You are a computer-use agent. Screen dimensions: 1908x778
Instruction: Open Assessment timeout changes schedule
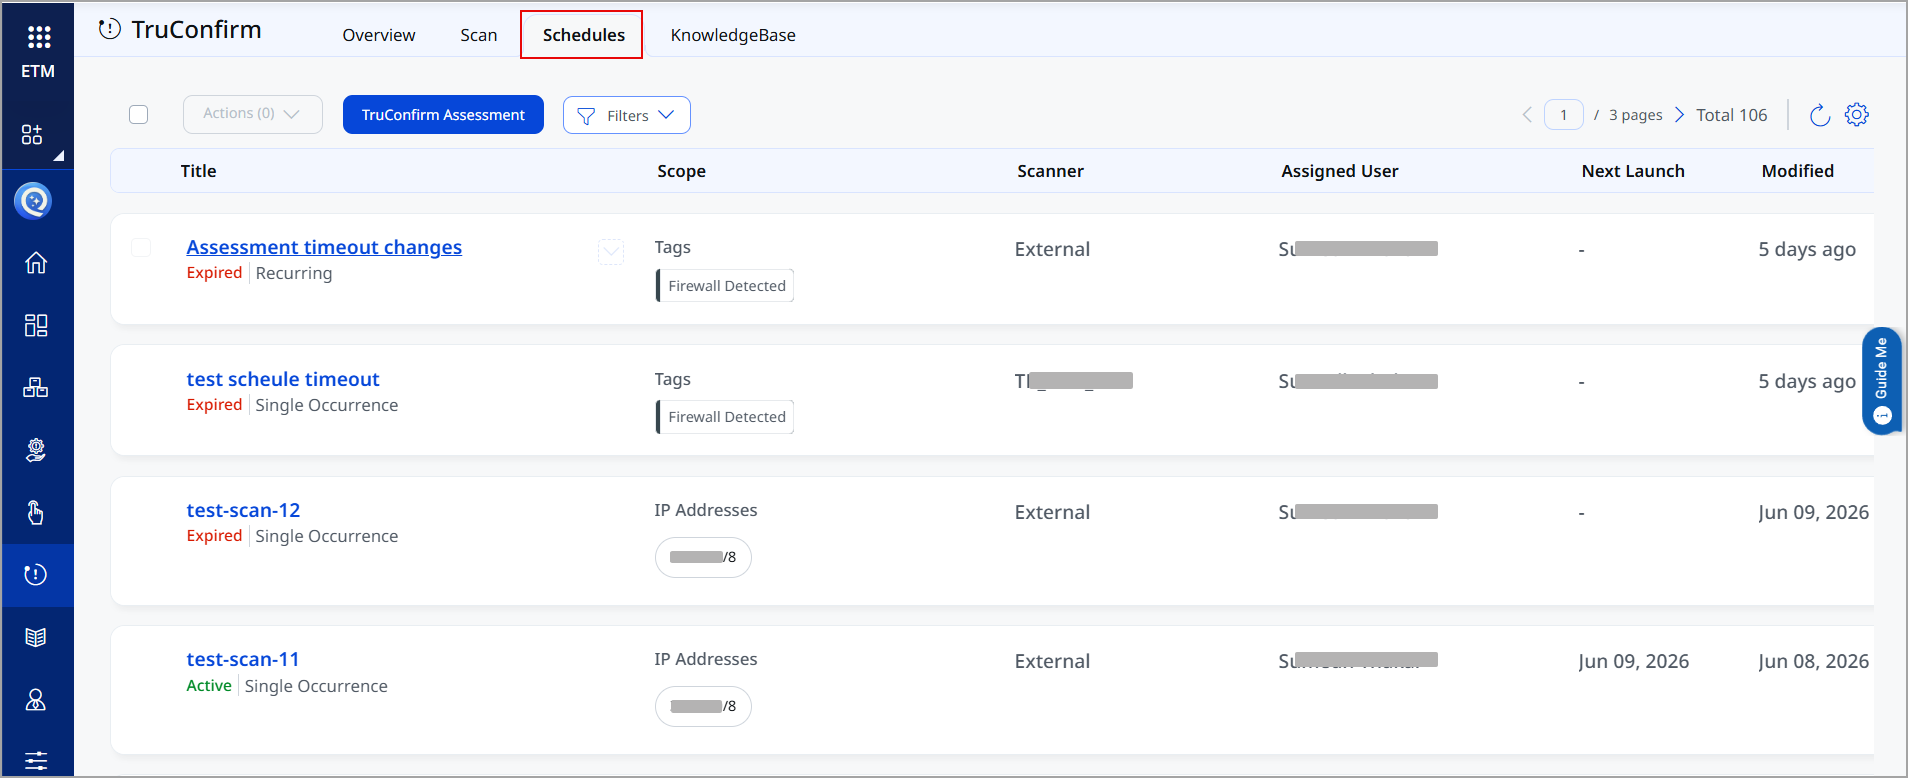(324, 247)
